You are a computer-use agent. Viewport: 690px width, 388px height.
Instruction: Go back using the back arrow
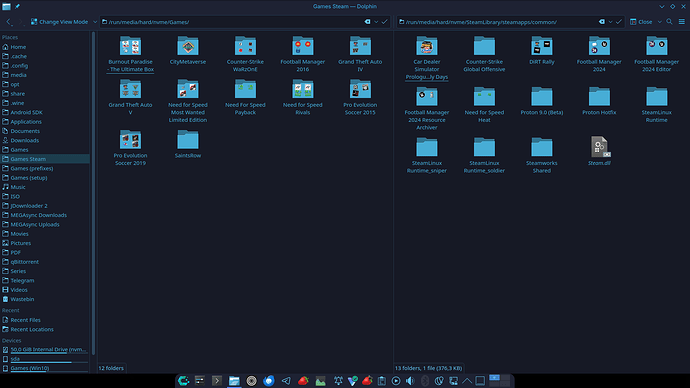[9, 22]
